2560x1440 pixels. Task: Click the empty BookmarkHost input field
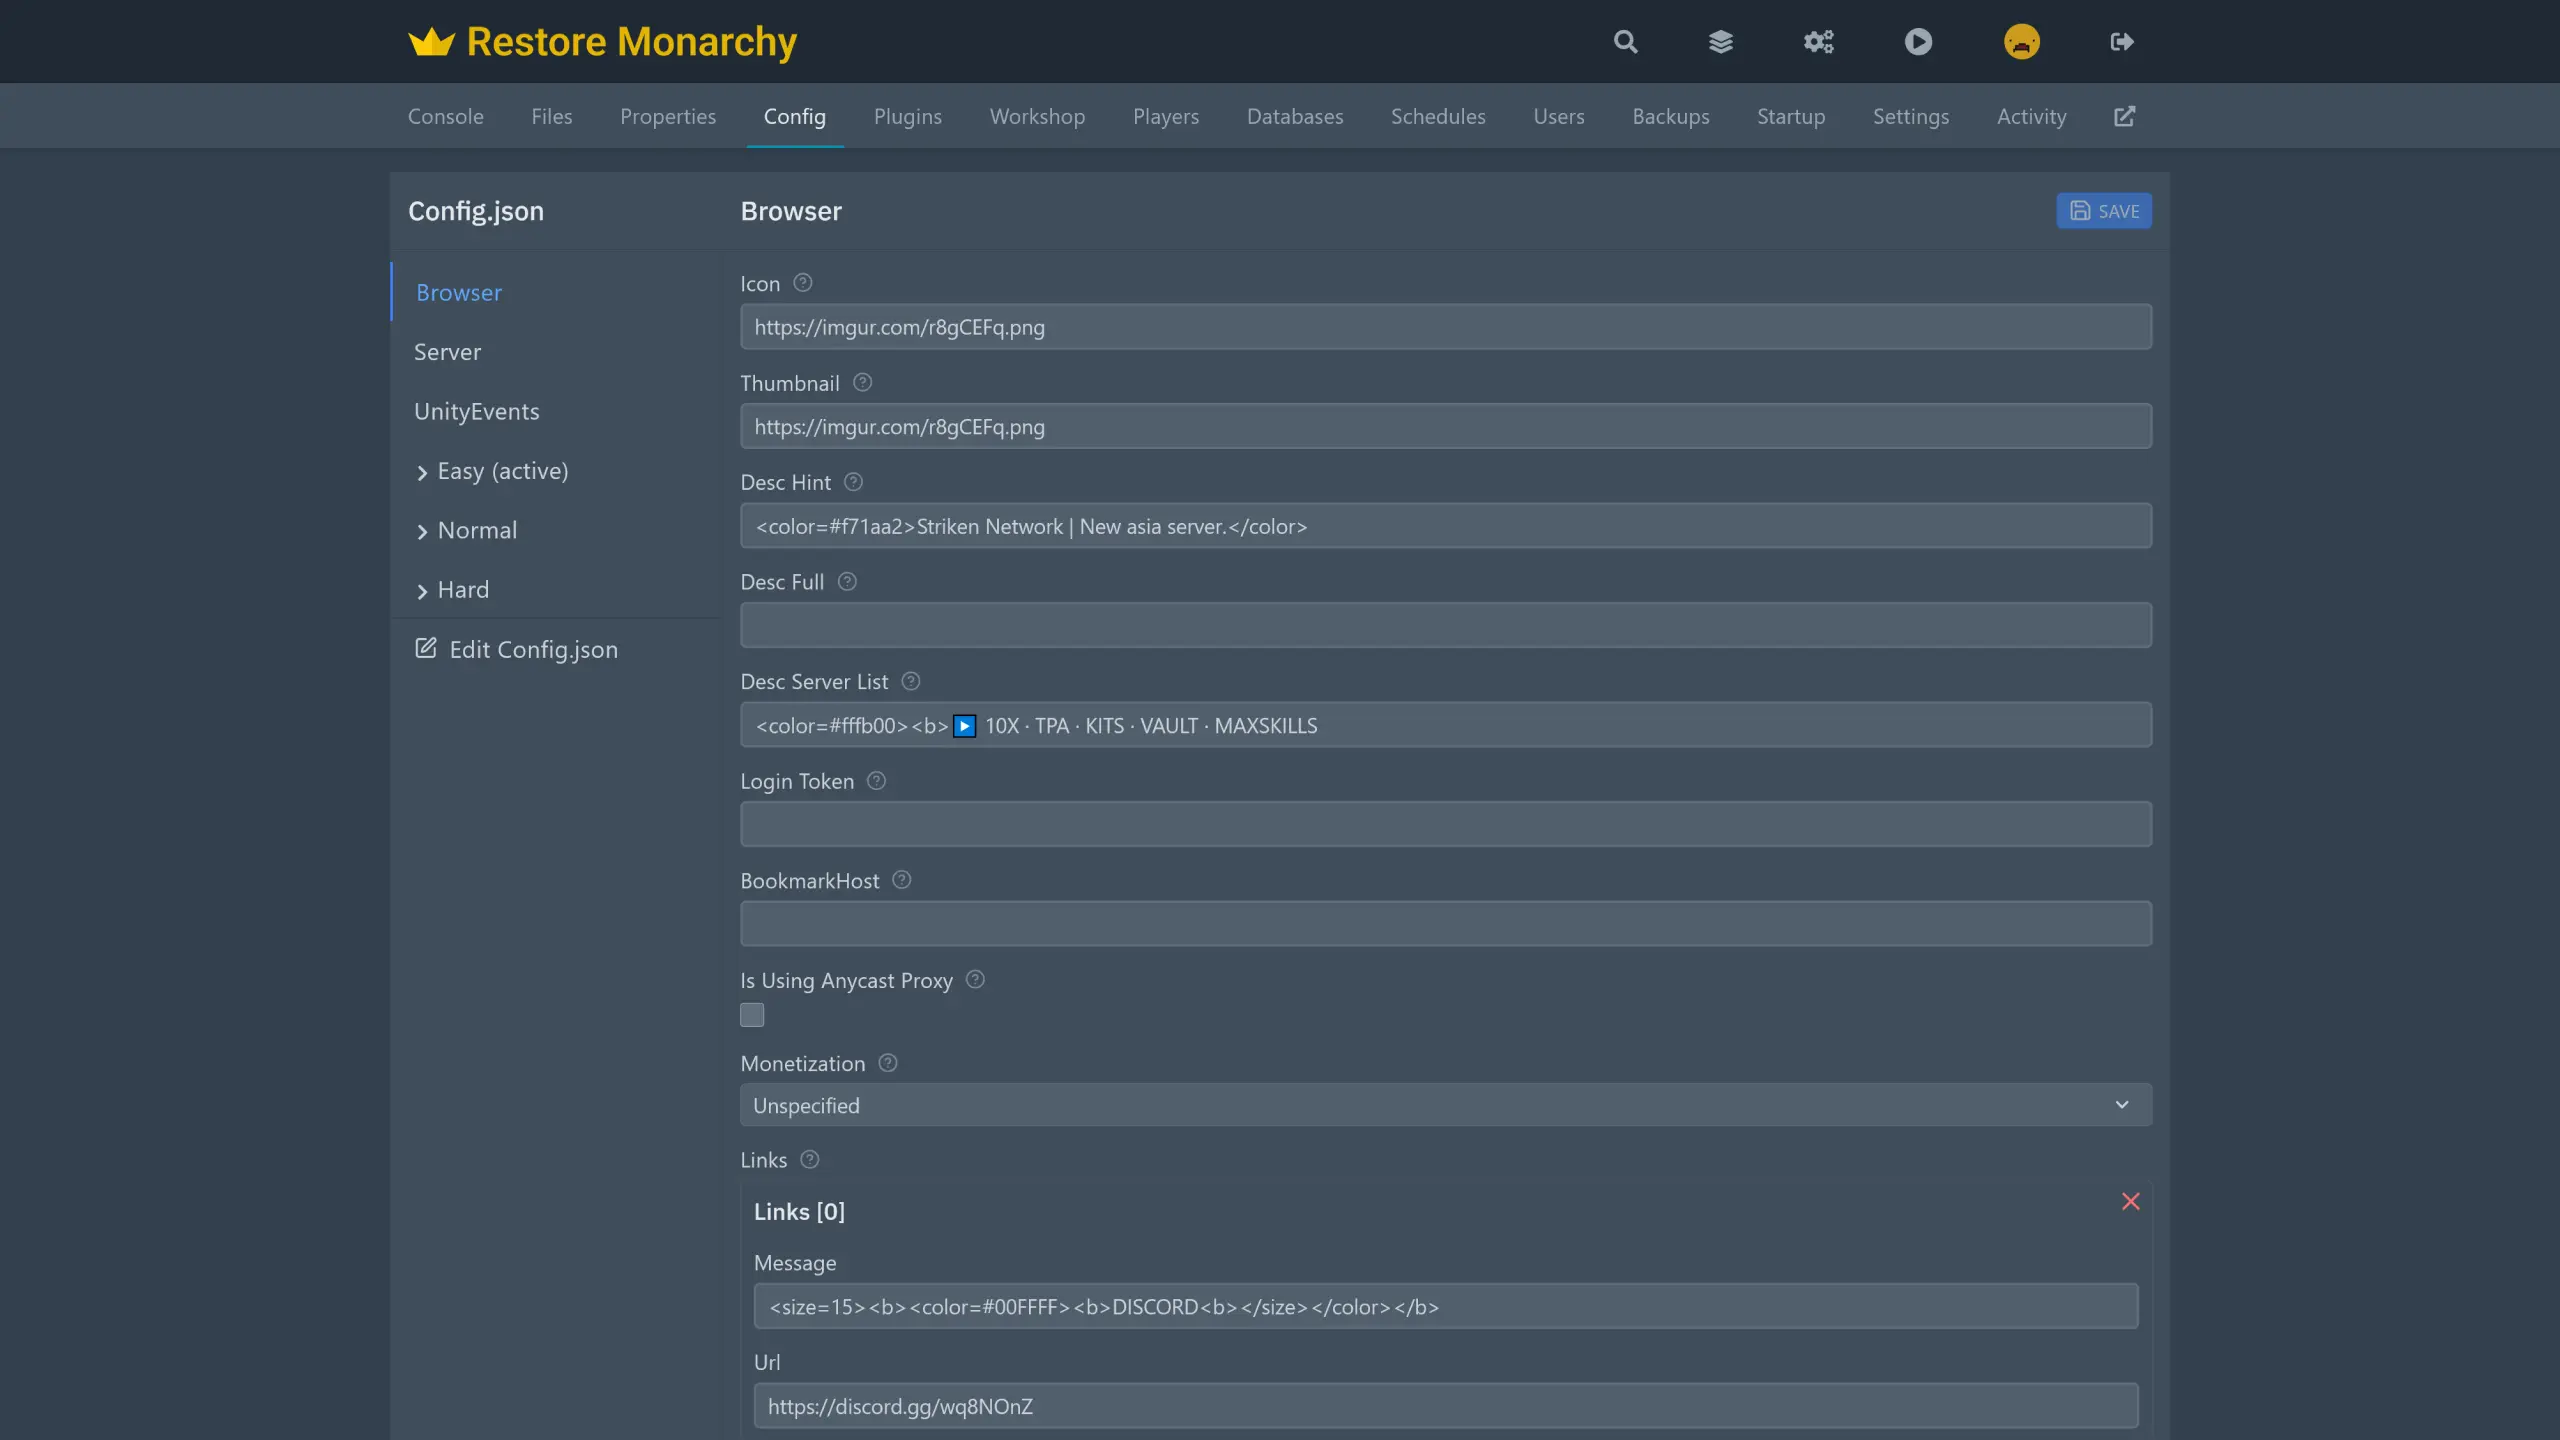click(1446, 924)
